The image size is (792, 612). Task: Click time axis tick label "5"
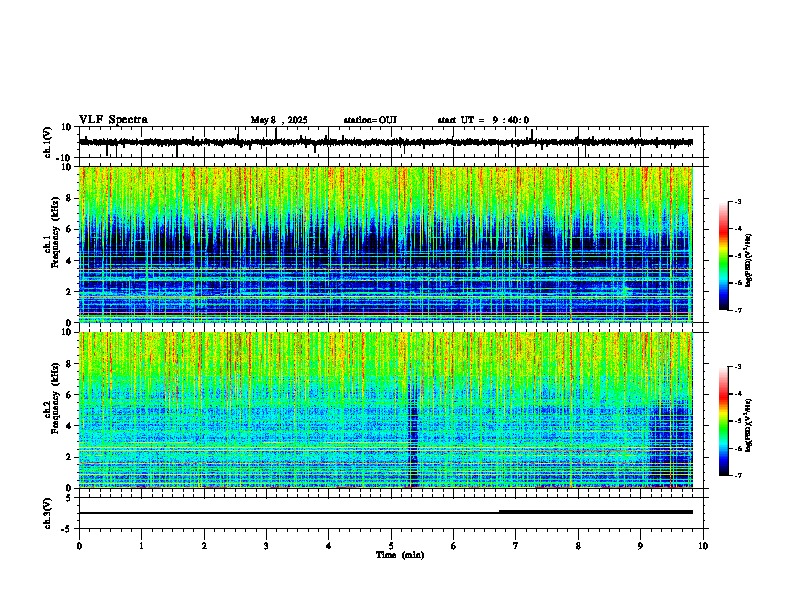(391, 546)
